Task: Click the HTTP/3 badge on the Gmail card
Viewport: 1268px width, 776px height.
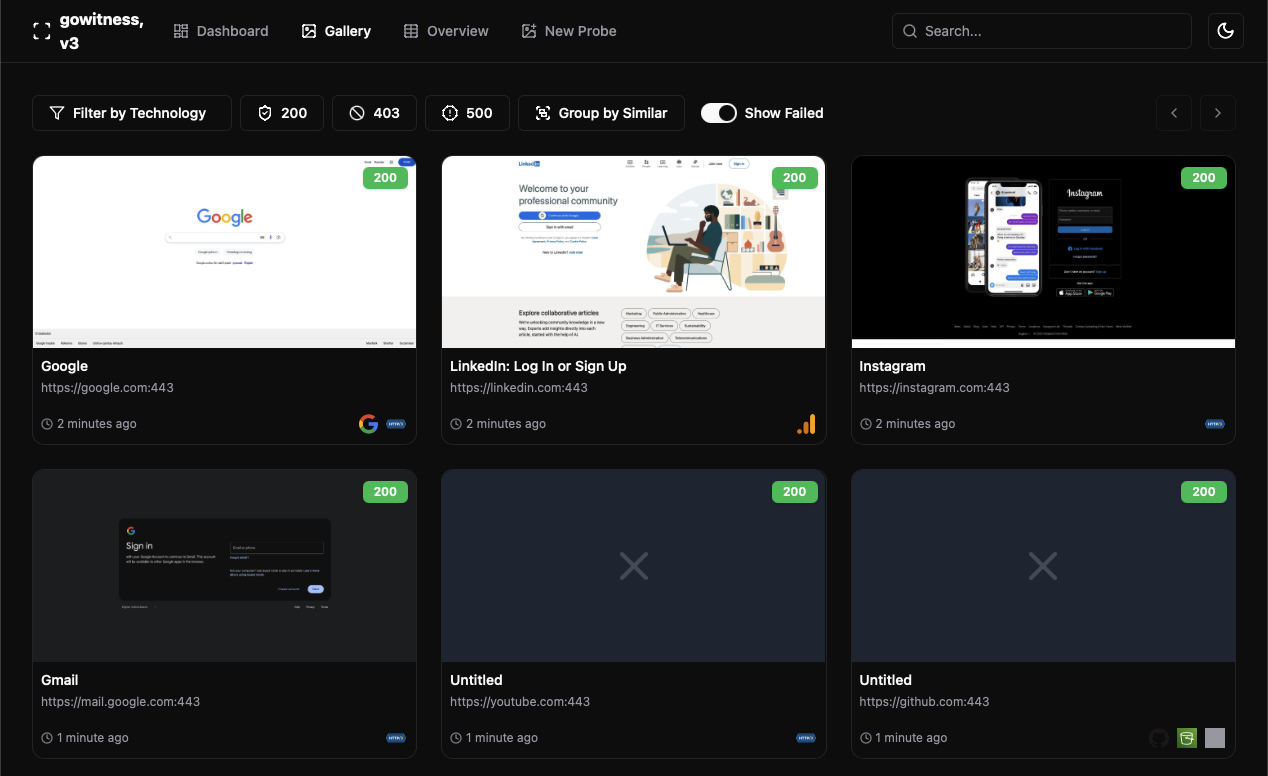Action: [x=396, y=738]
